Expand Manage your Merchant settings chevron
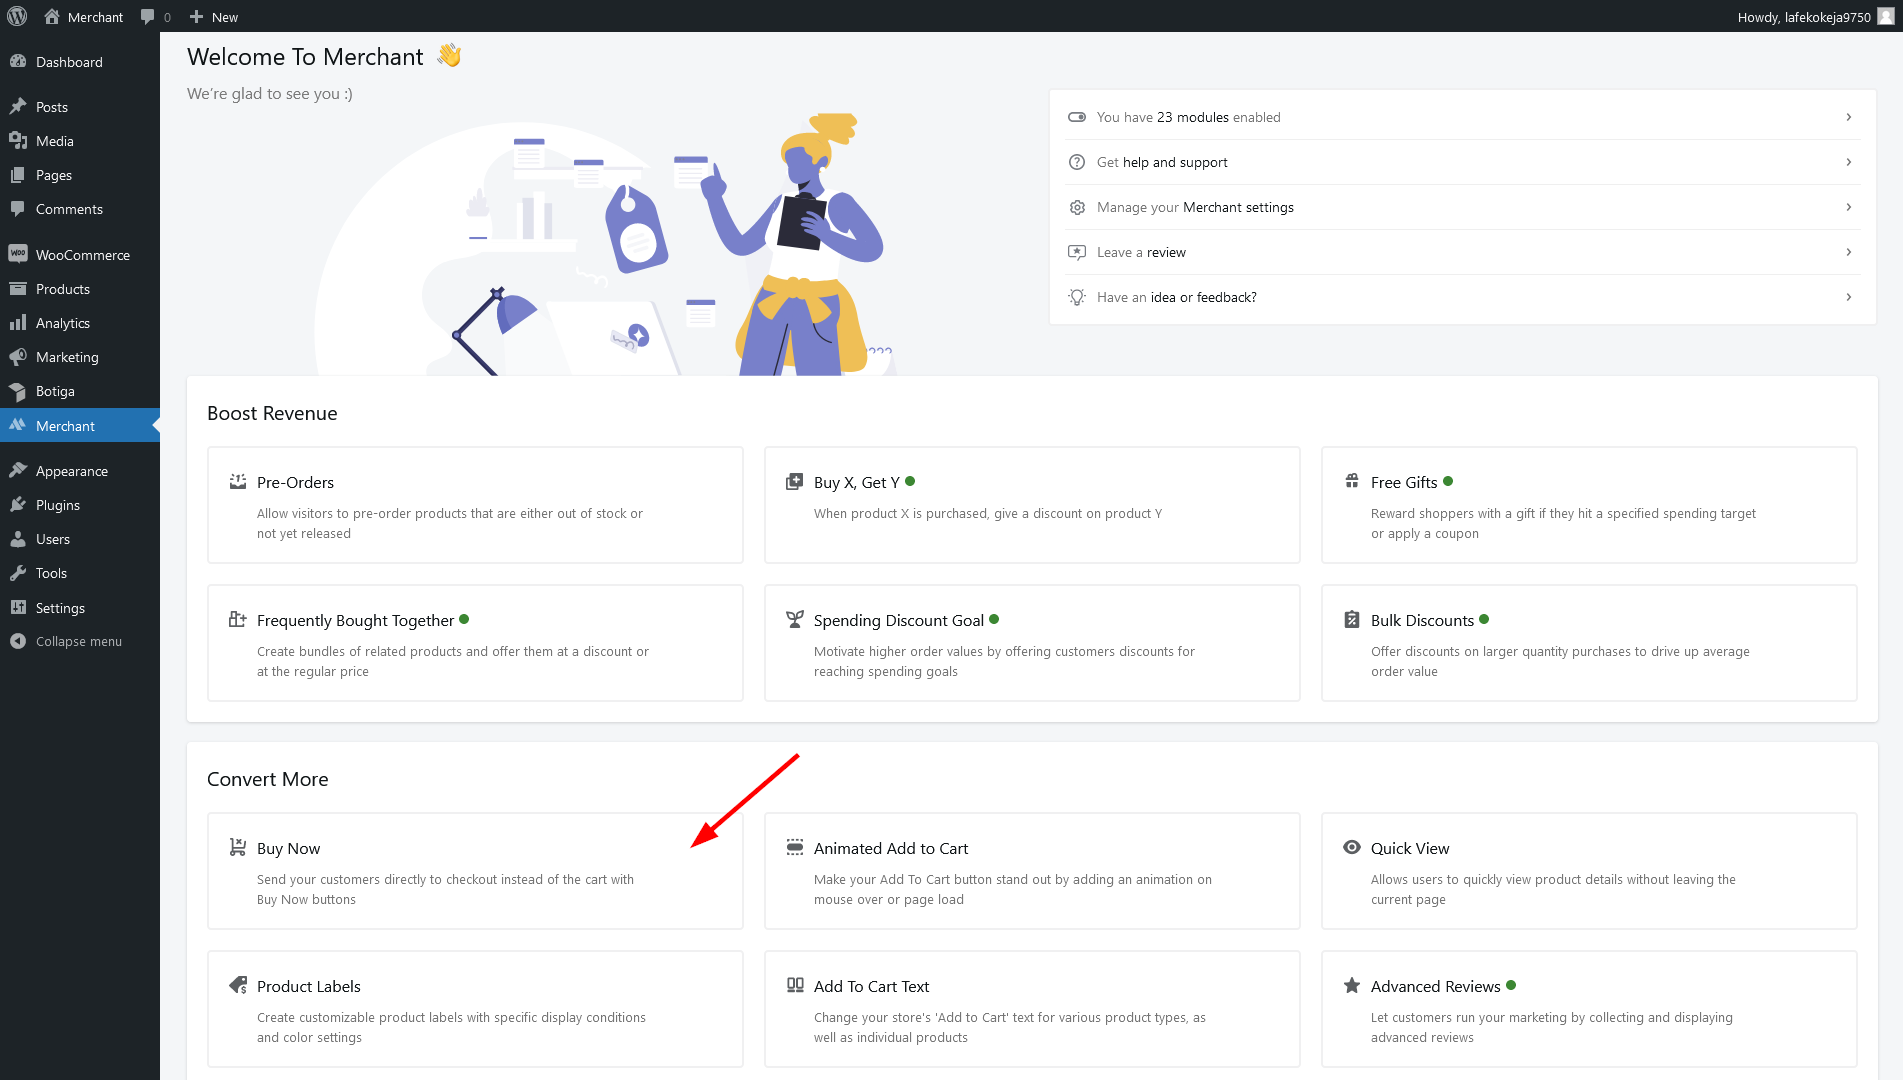 (x=1848, y=207)
